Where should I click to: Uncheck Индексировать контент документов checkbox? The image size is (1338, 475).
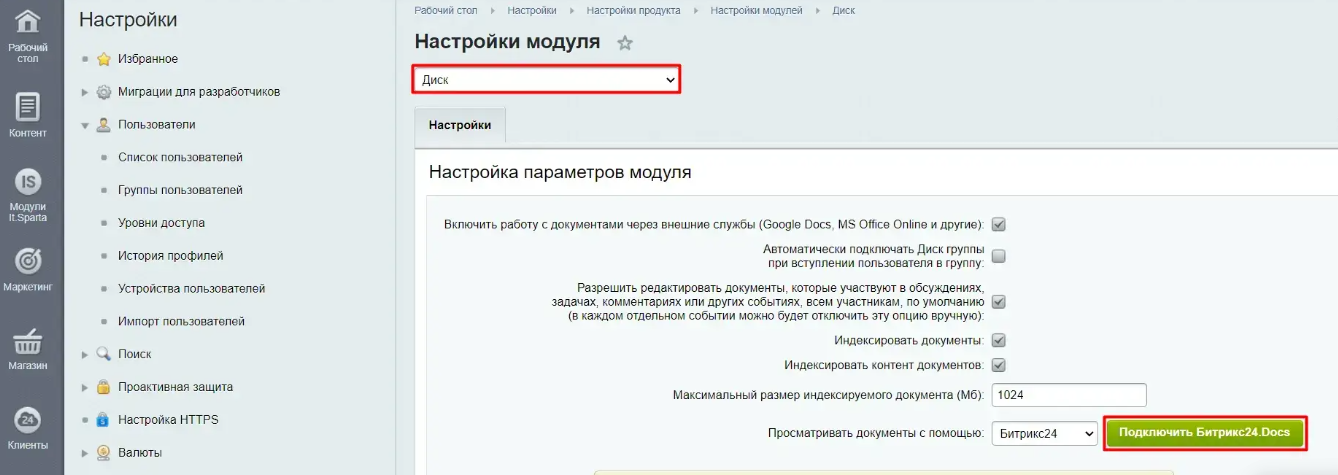[x=998, y=365]
